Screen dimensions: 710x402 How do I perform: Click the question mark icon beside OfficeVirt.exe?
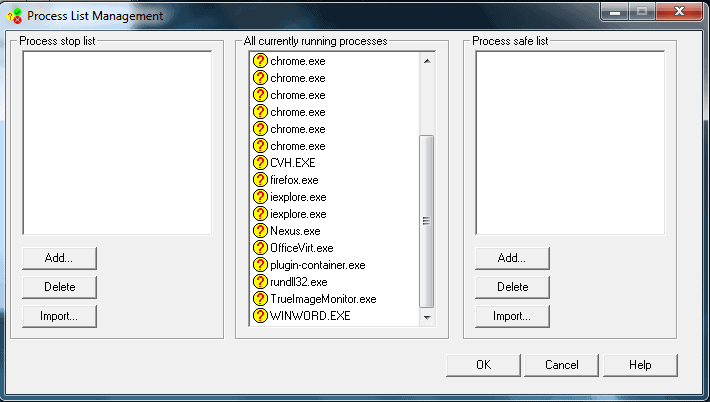(x=260, y=248)
